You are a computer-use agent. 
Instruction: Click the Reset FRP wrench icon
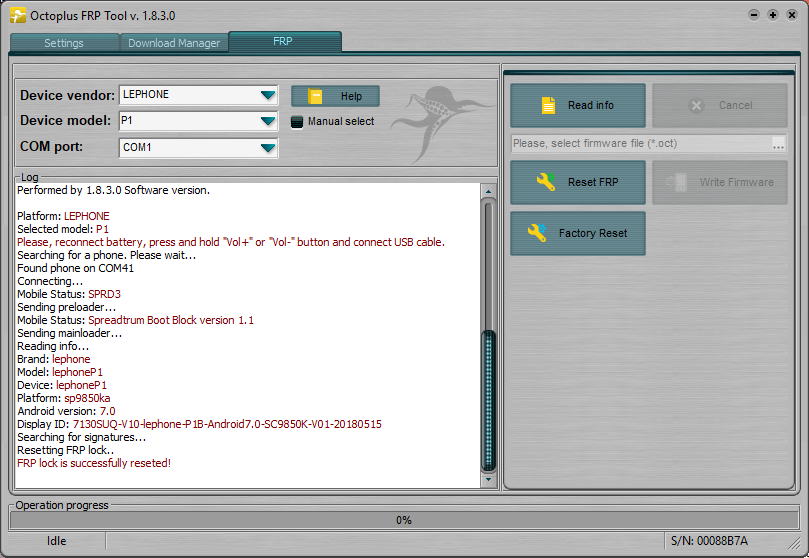[545, 182]
